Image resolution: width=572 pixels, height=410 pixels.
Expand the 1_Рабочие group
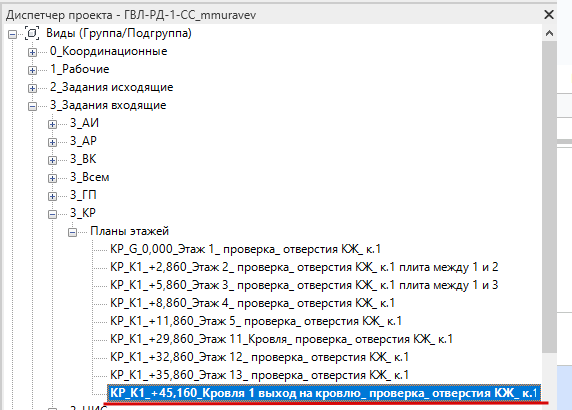(32, 70)
